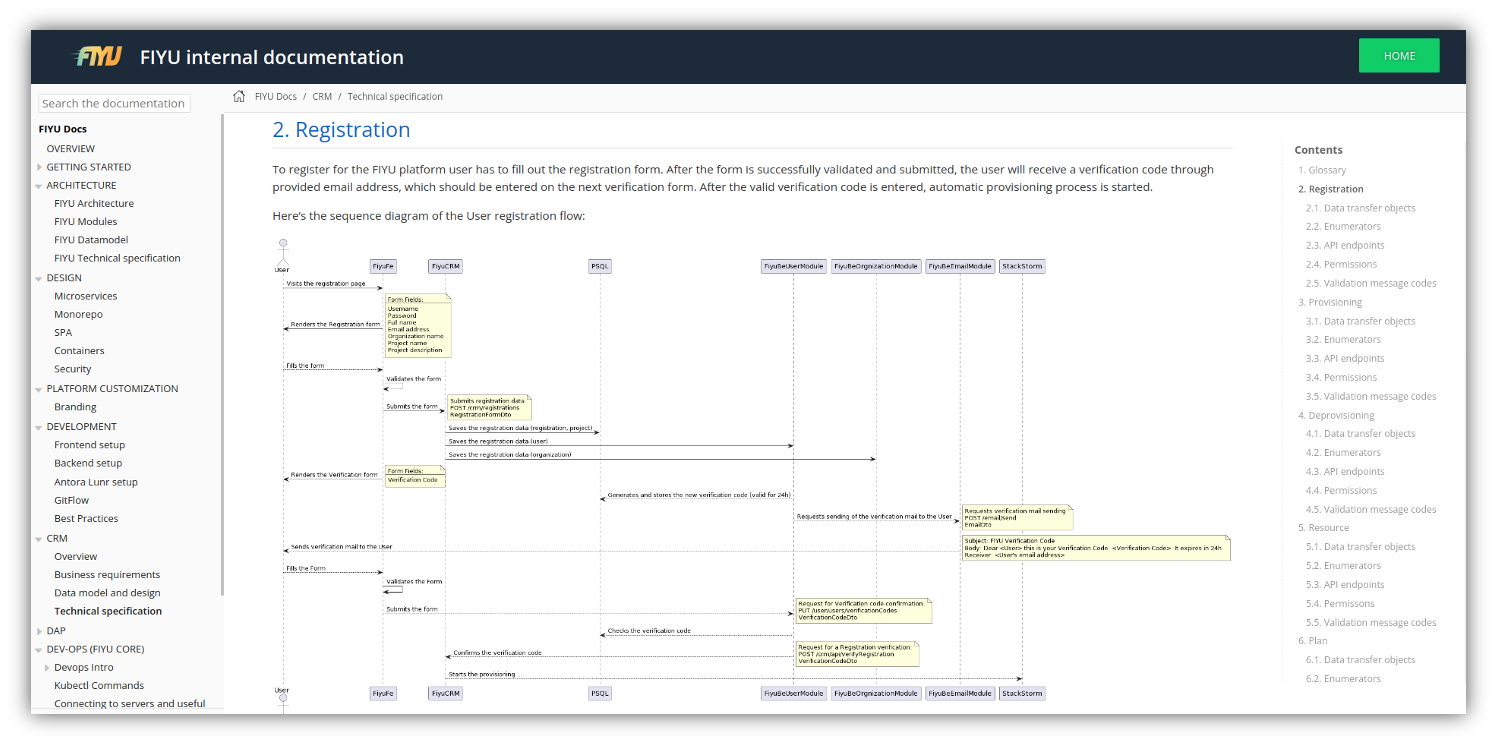Viewport: 1496px width, 744px height.
Task: Open FIYU Modules page
Action: pyautogui.click(x=85, y=221)
